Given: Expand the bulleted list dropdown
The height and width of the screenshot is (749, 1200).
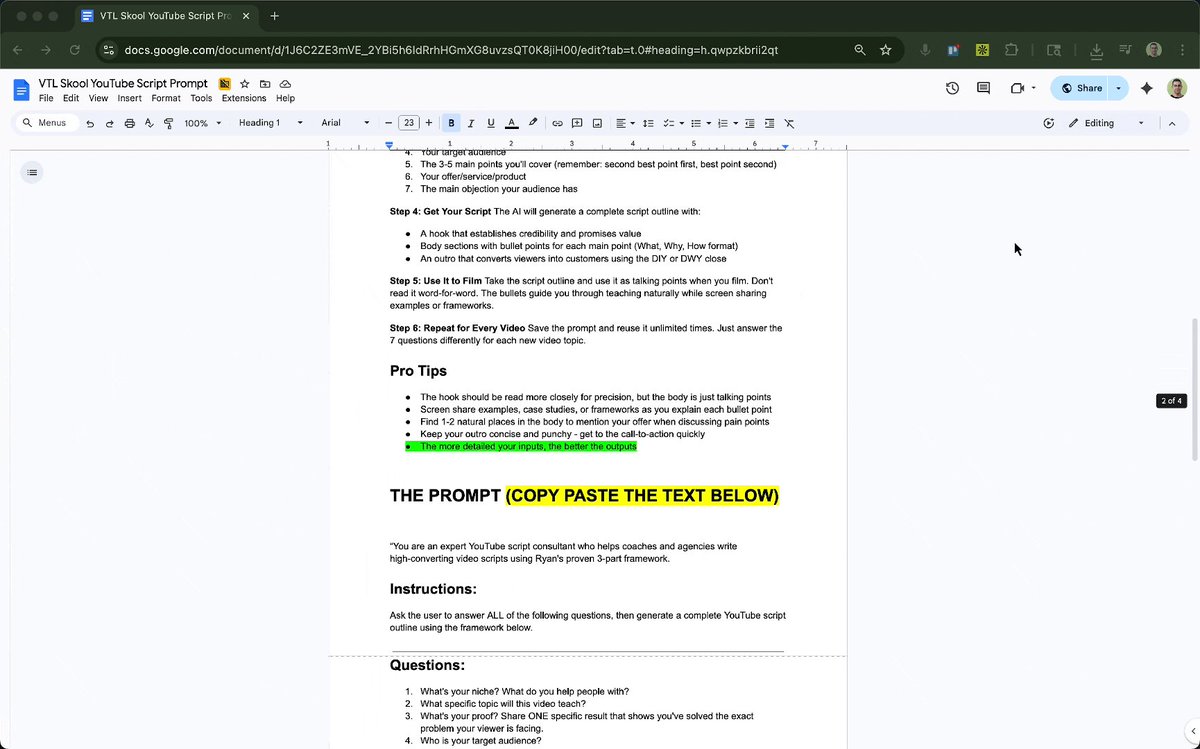Looking at the screenshot, I should point(709,123).
